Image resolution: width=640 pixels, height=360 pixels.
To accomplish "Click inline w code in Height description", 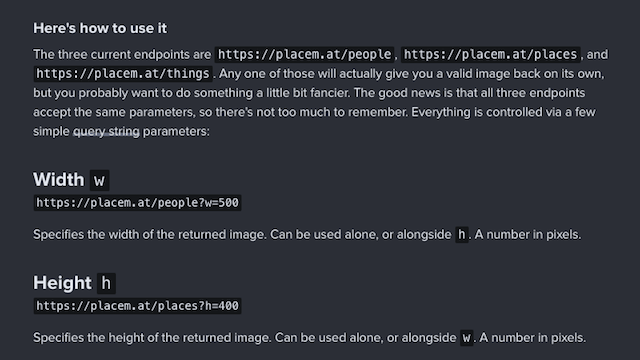I will [467, 338].
